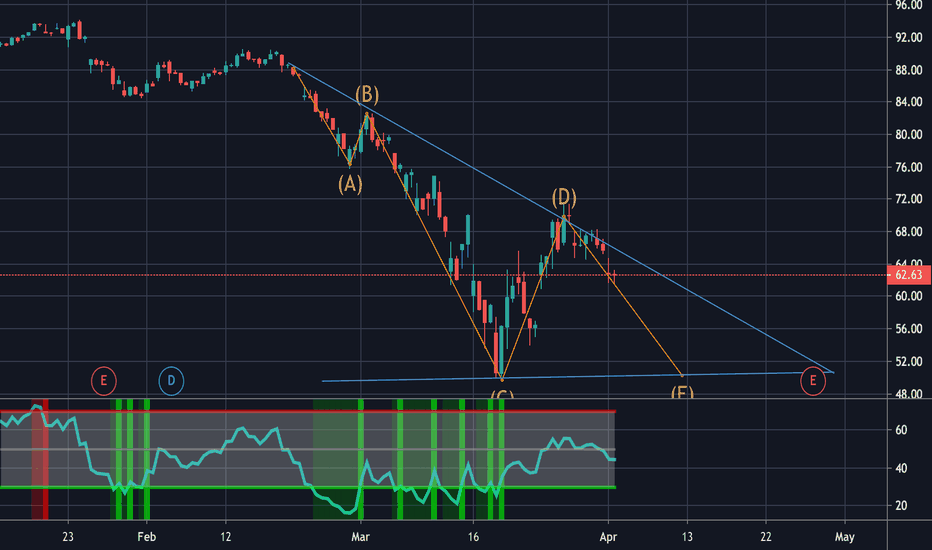Click the 48.00 price axis label
This screenshot has height=550, width=932.
click(x=909, y=393)
